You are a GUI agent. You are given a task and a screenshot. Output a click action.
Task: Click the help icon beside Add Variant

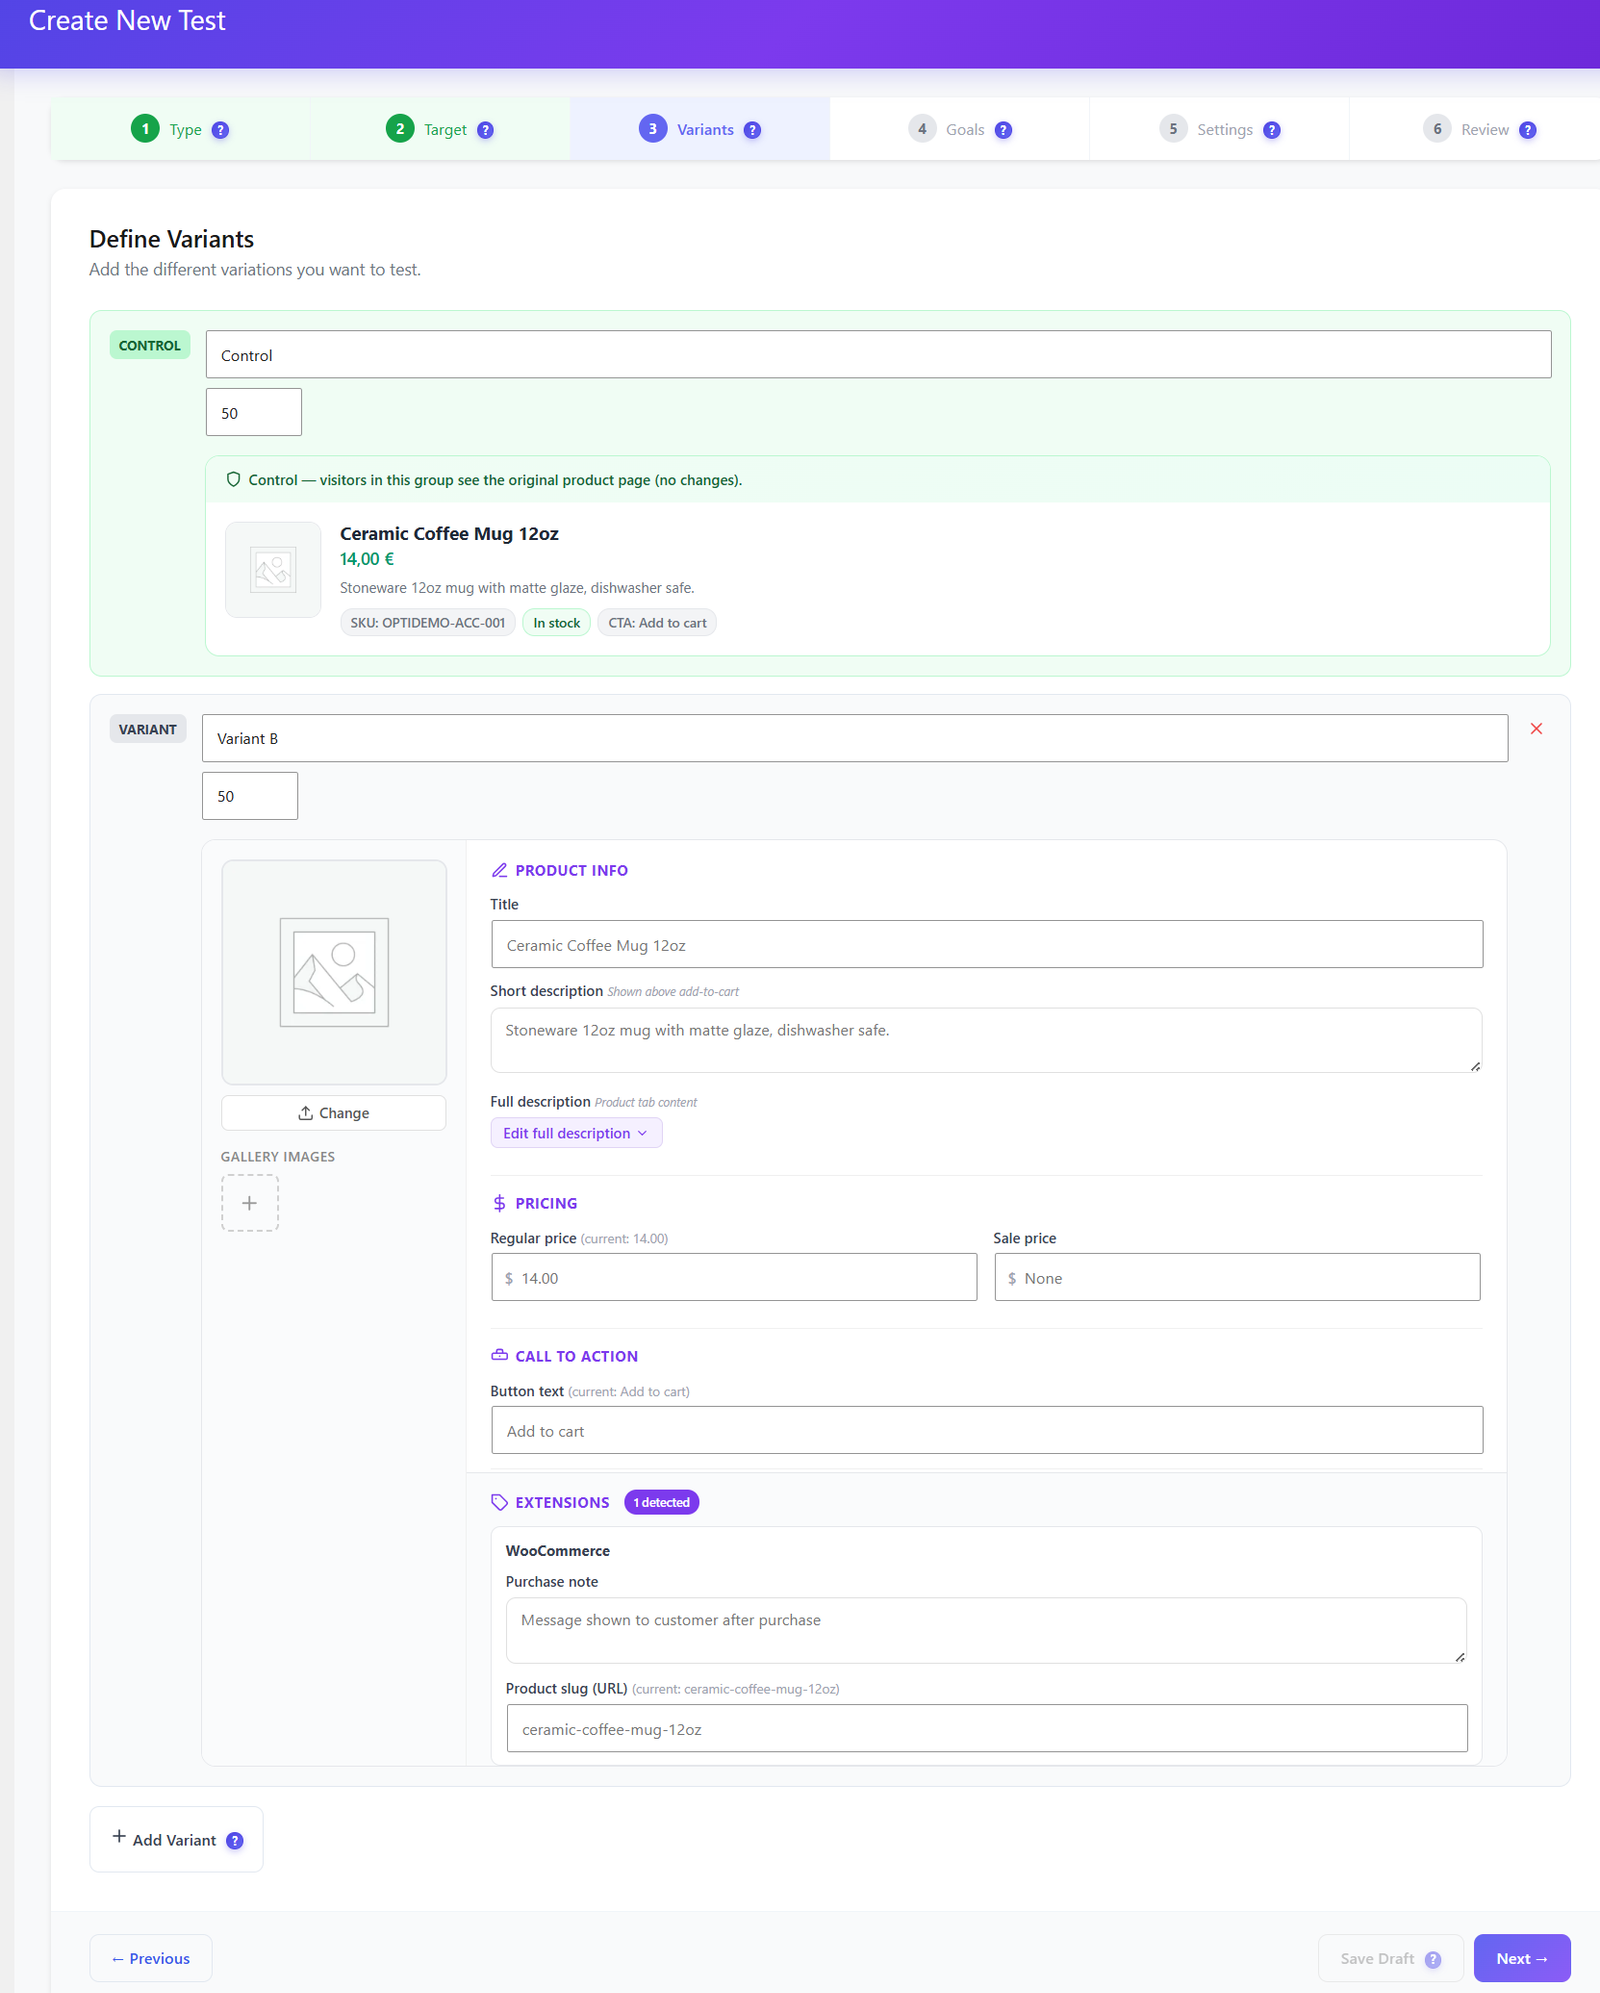(235, 1841)
